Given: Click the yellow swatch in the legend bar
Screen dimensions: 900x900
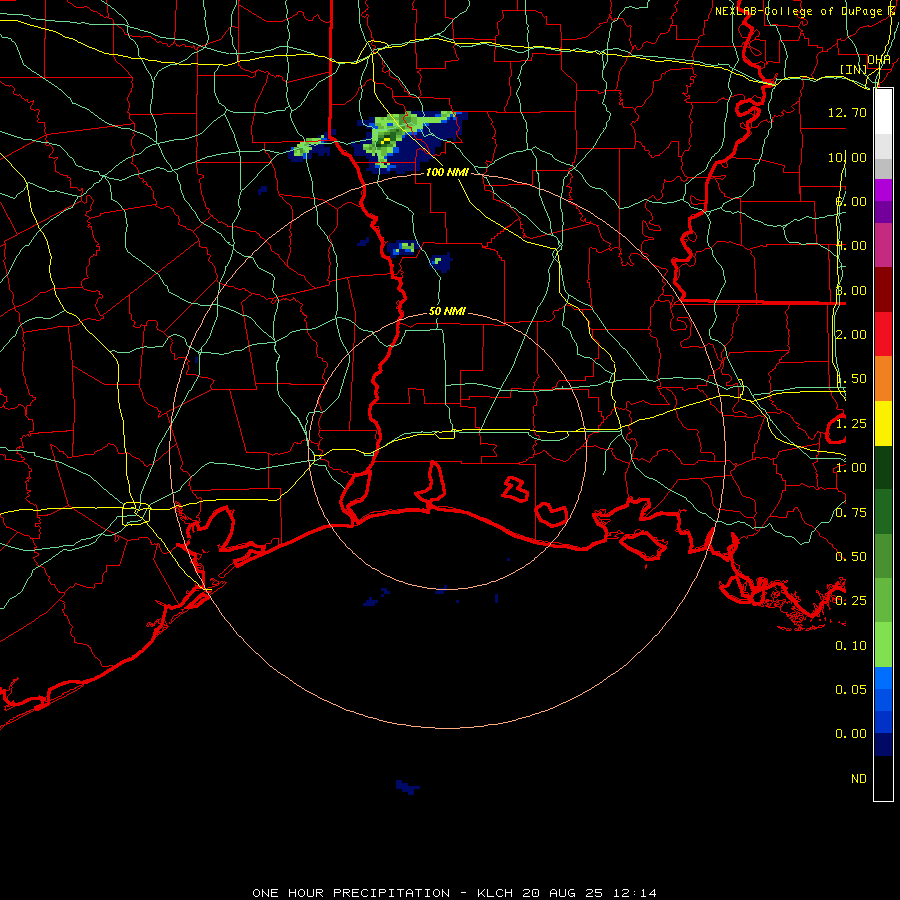Looking at the screenshot, I should [883, 423].
